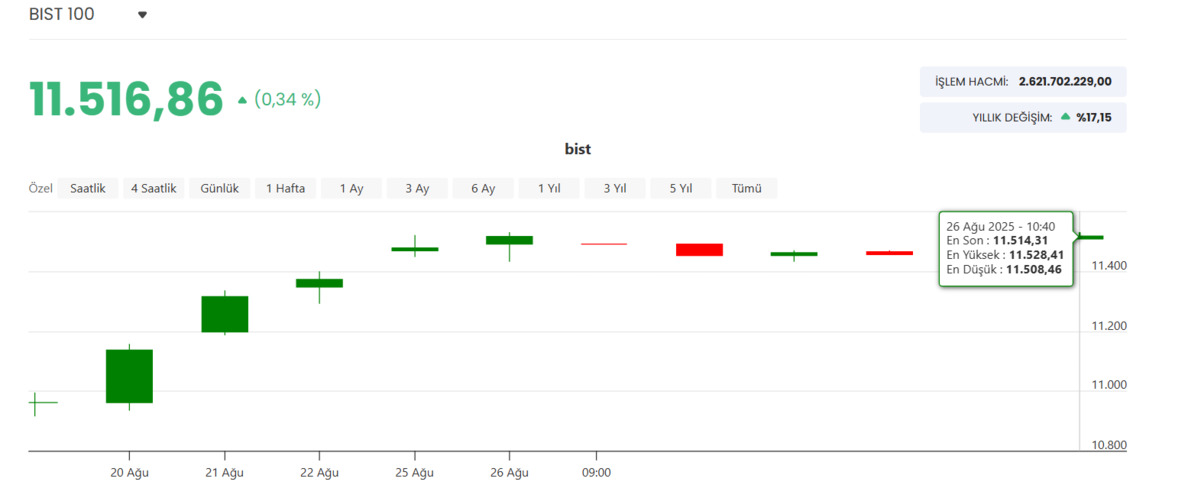Click the 20 Ağu axis label
The image size is (1200, 501).
pyautogui.click(x=129, y=472)
